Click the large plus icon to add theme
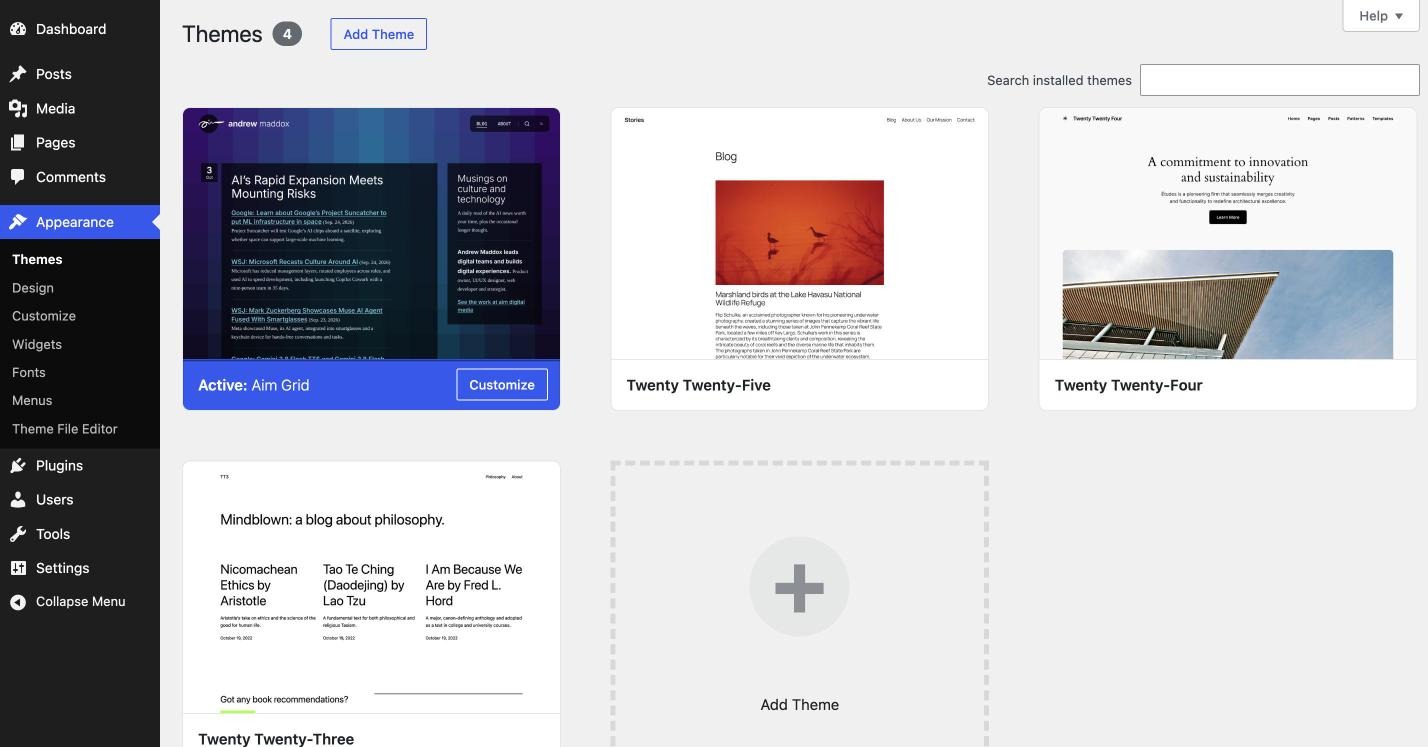Screen dimensions: 1428x747 (x=799, y=587)
